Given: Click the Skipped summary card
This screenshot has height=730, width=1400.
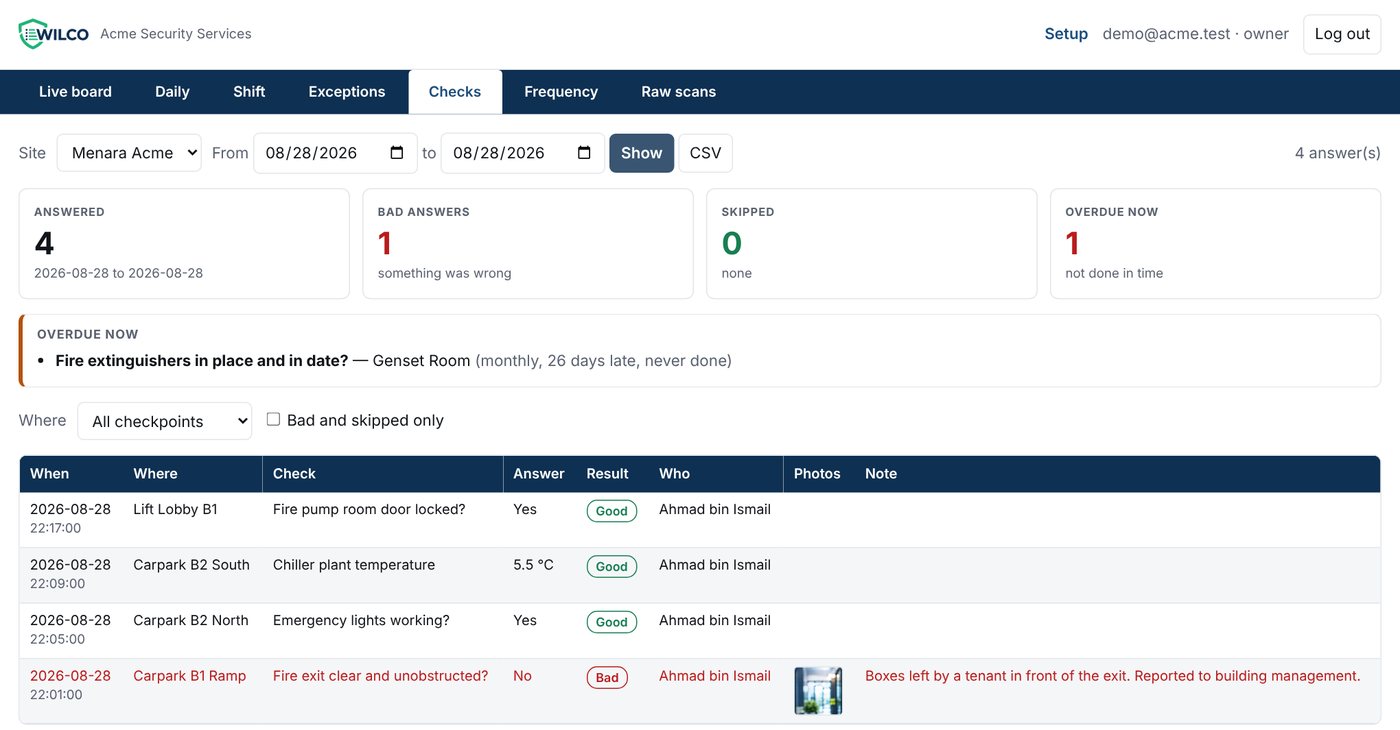Looking at the screenshot, I should click(871, 243).
